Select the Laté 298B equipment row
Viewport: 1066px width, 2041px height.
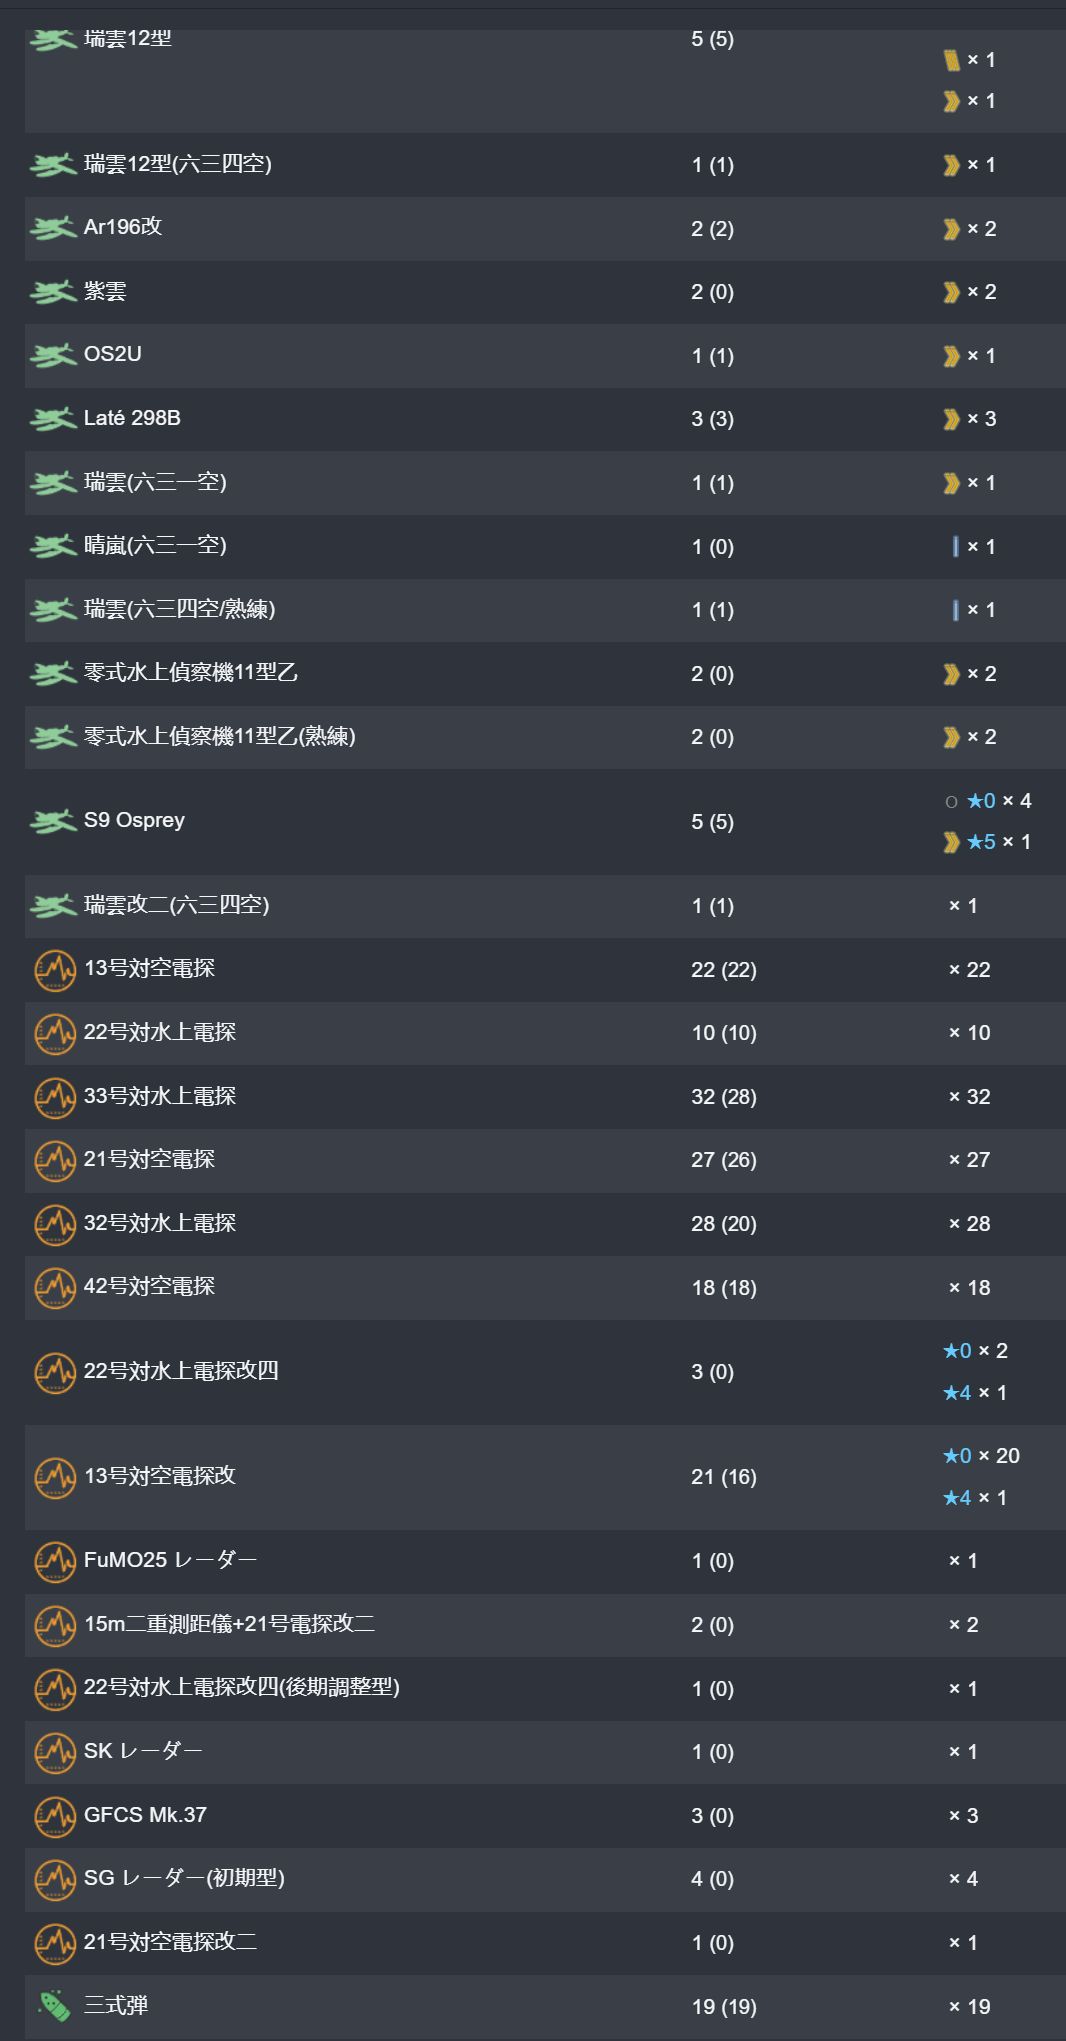545,419
